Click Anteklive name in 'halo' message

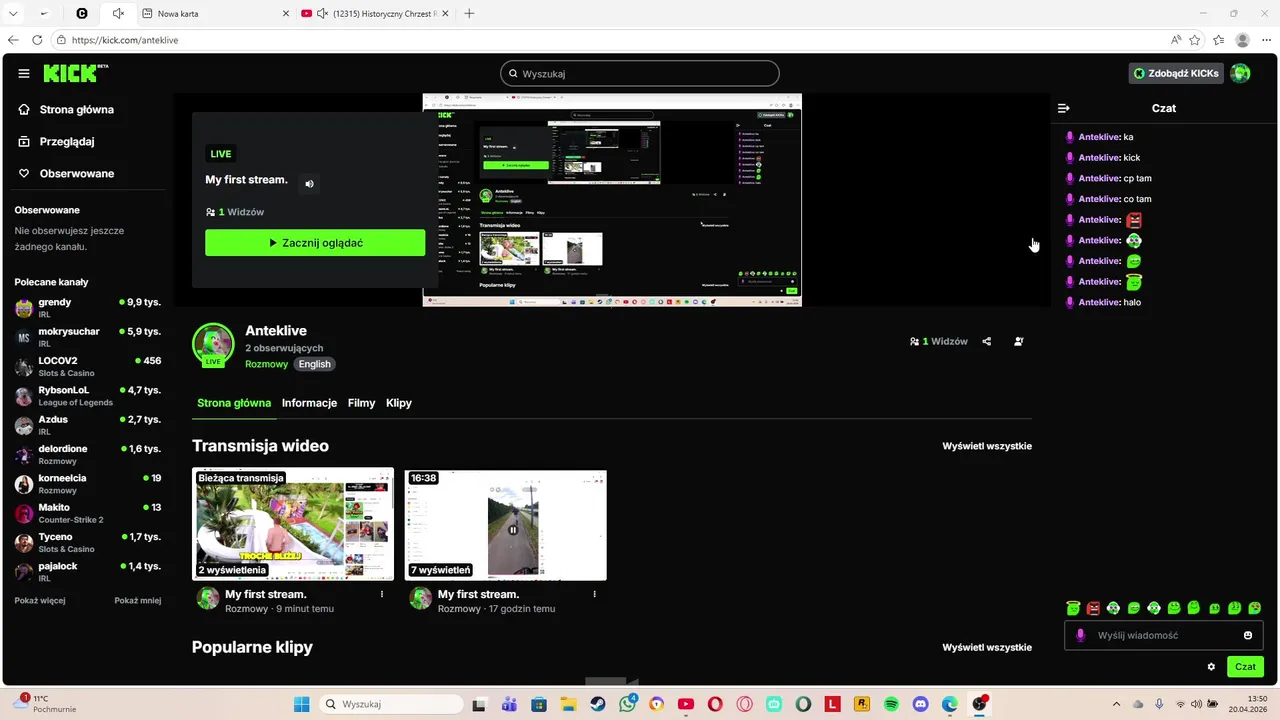coord(1098,302)
